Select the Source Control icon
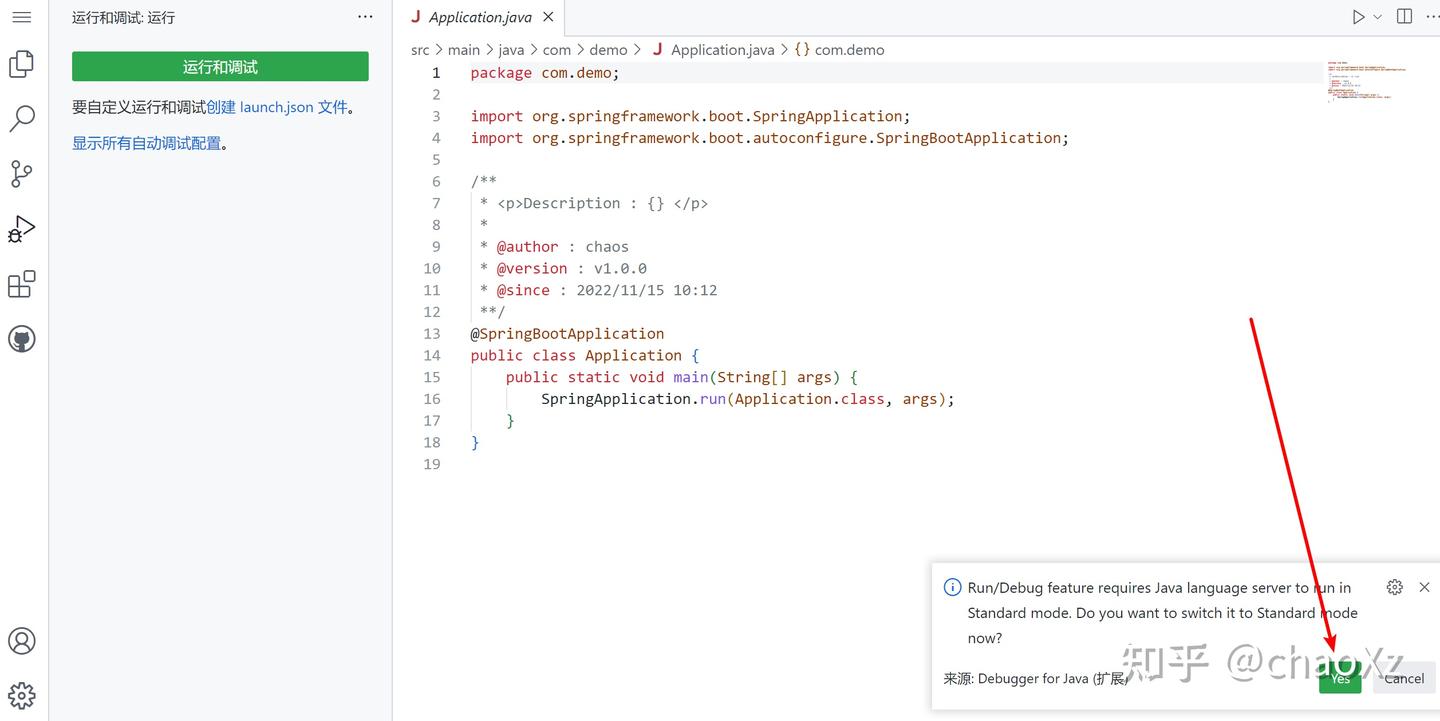The width and height of the screenshot is (1440, 721). tap(22, 173)
